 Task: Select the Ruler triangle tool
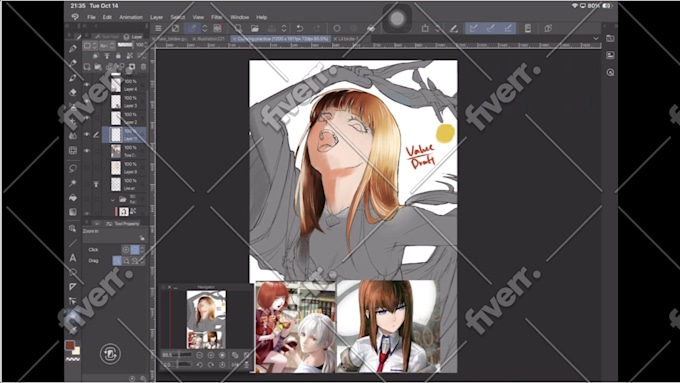[x=73, y=287]
